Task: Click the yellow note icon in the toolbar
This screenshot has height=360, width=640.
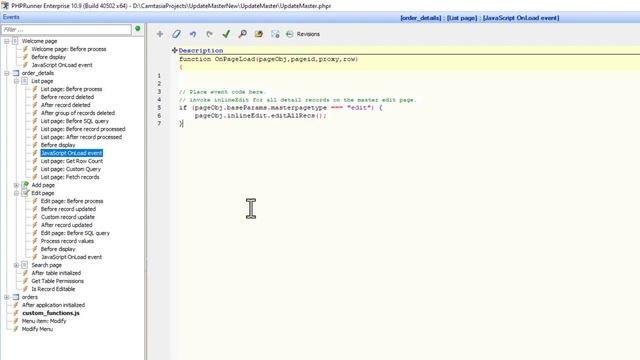Action: pos(259,34)
